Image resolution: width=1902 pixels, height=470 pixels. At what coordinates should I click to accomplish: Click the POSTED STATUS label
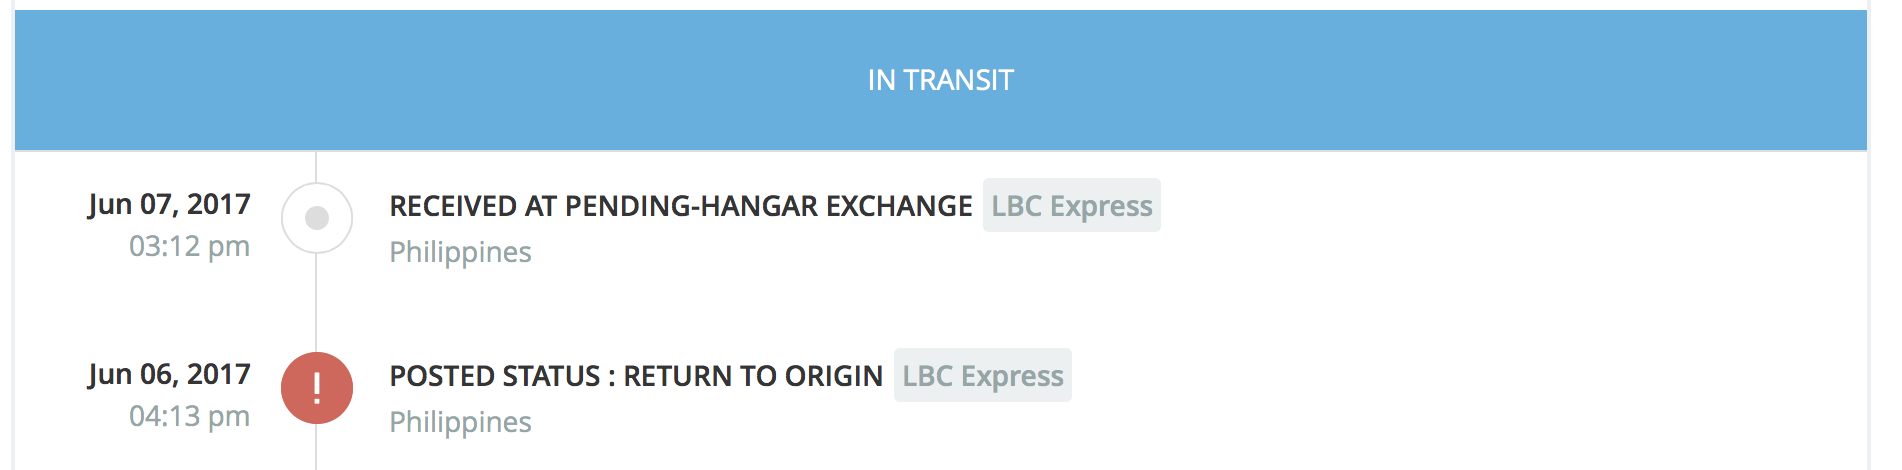pyautogui.click(x=494, y=376)
